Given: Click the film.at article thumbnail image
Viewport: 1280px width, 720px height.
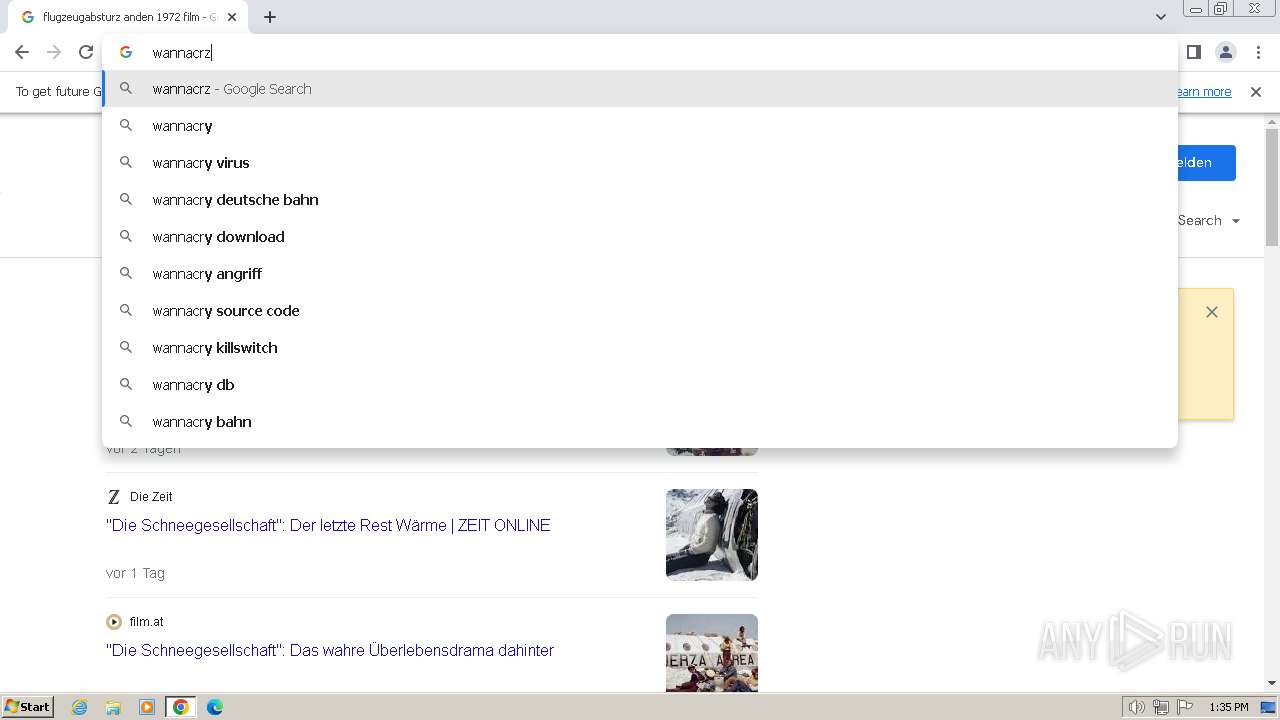Looking at the screenshot, I should coord(712,652).
